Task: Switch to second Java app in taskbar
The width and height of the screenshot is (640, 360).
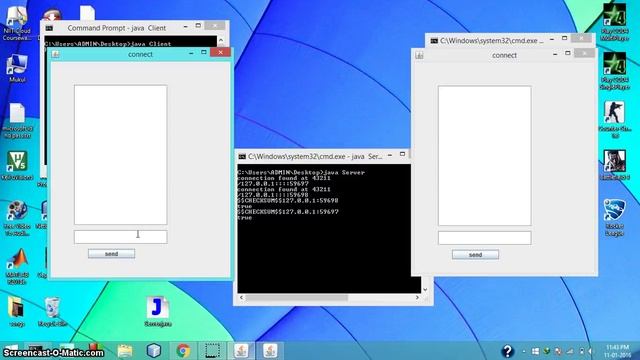Action: [x=270, y=351]
